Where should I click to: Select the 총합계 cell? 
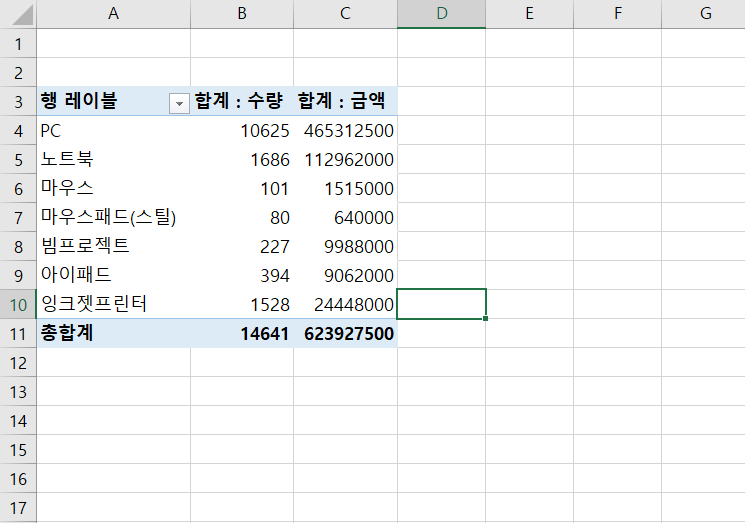[x=113, y=333]
